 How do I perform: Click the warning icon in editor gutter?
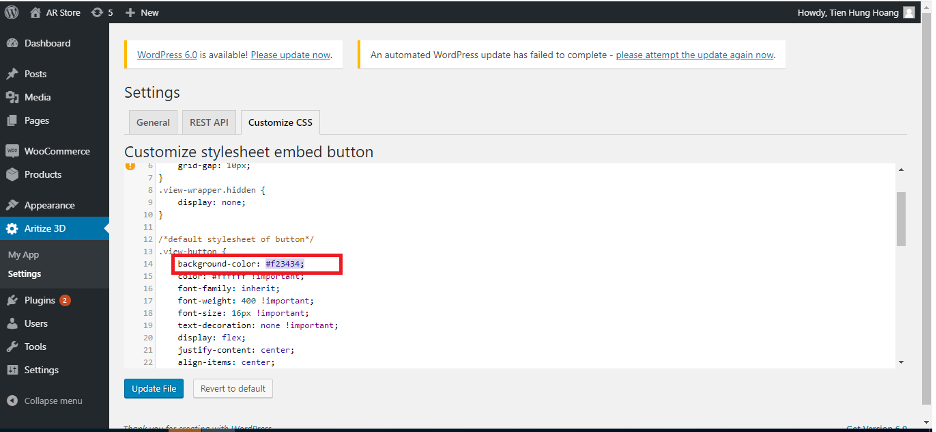[130, 166]
